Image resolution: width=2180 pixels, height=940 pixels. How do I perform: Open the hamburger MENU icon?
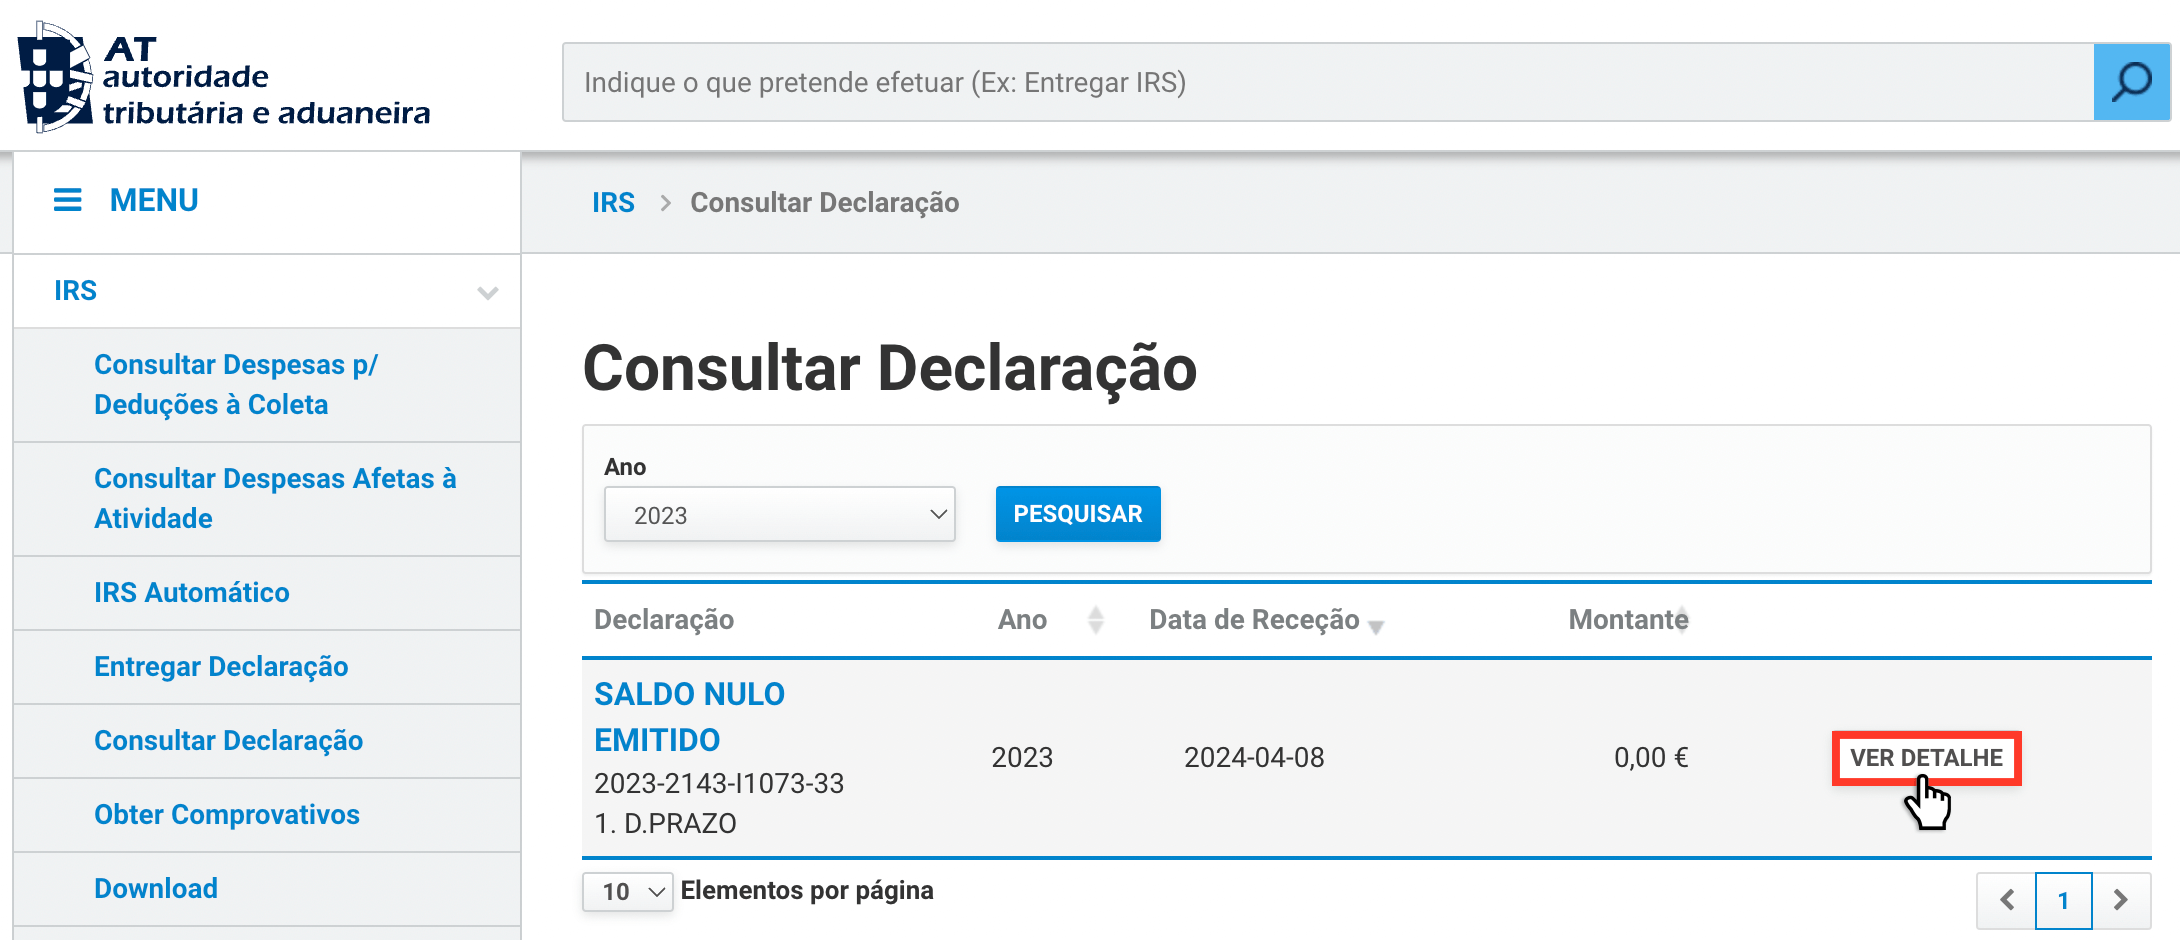coord(67,200)
